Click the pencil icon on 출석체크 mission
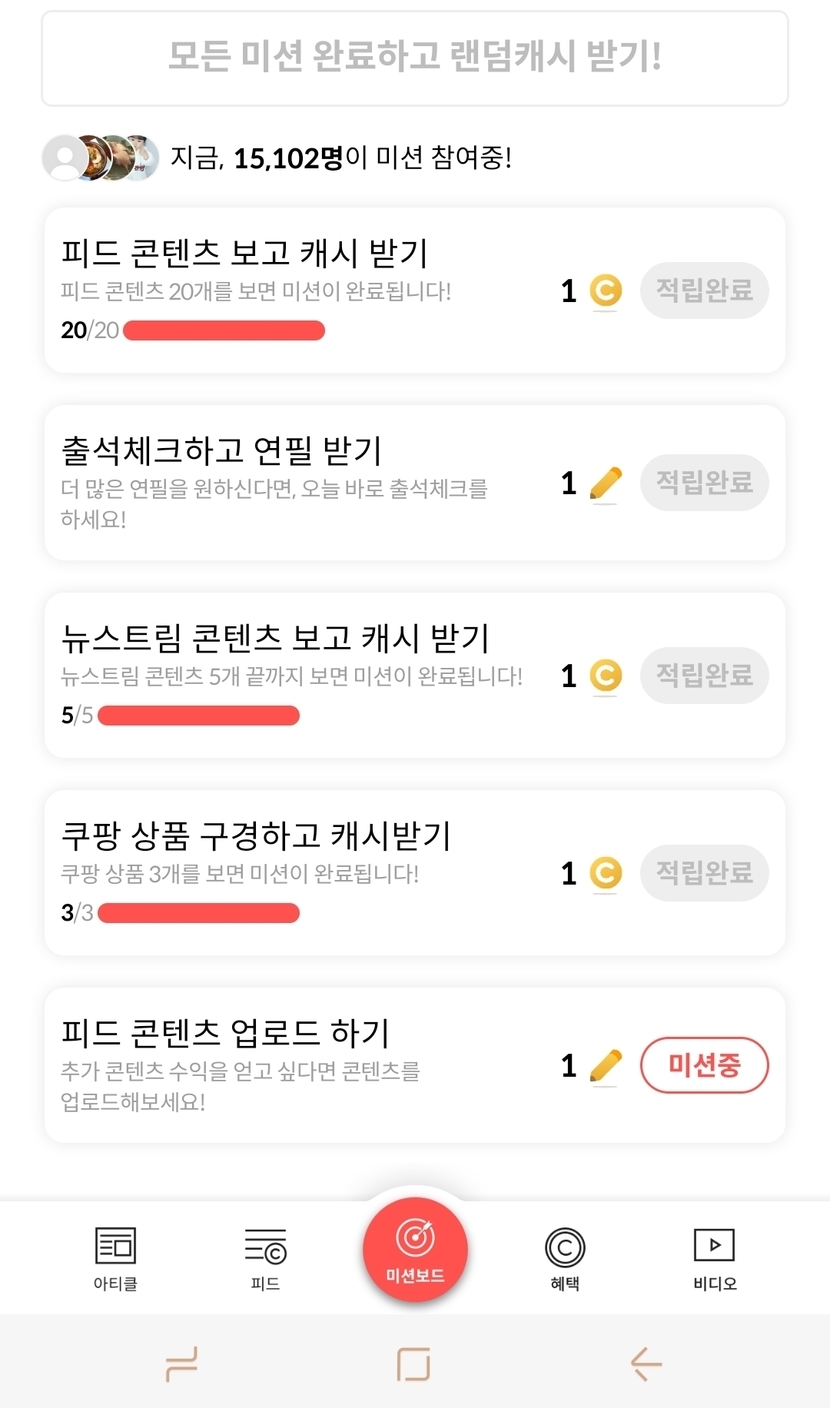Screen dimensions: 830x1408 pos(605,483)
